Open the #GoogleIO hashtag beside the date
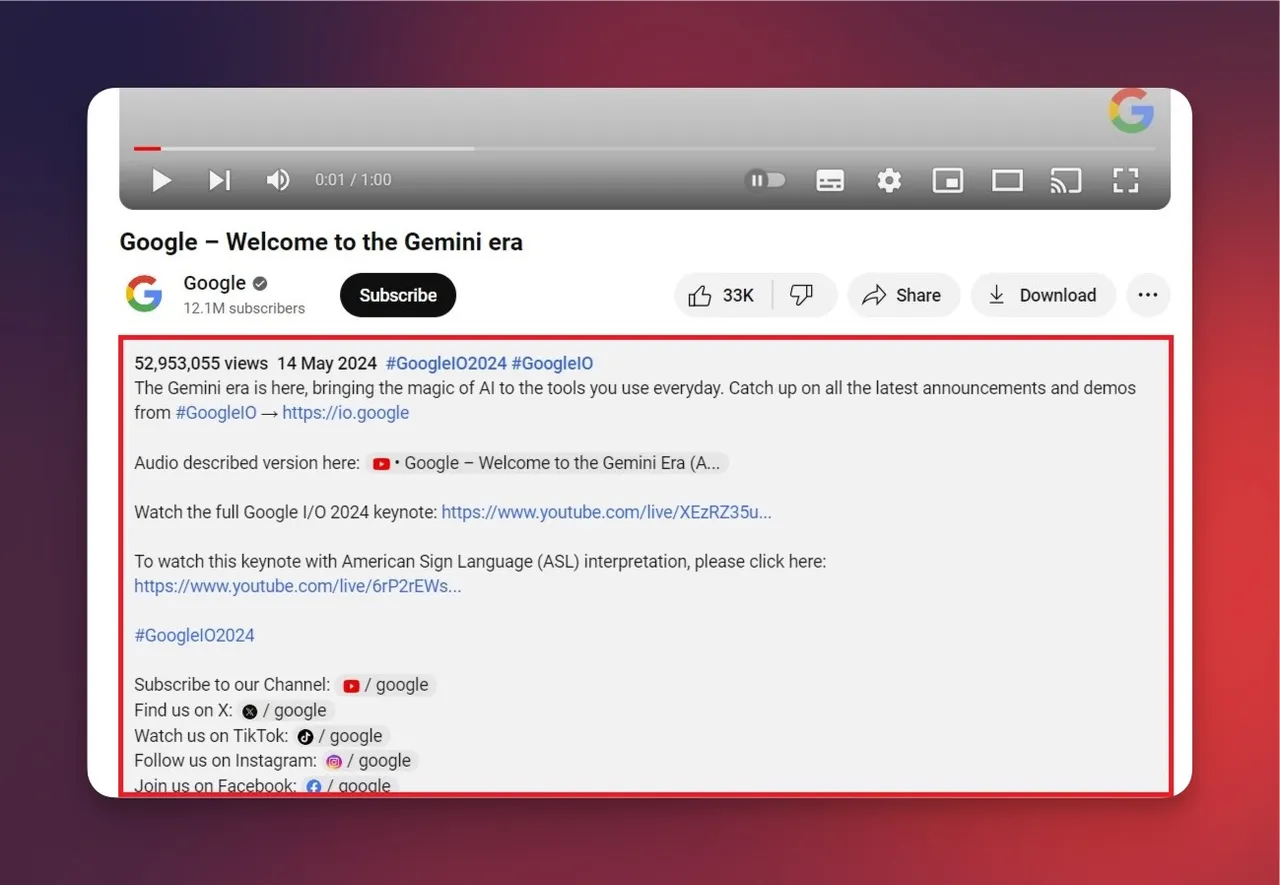The width and height of the screenshot is (1280, 885). [552, 363]
